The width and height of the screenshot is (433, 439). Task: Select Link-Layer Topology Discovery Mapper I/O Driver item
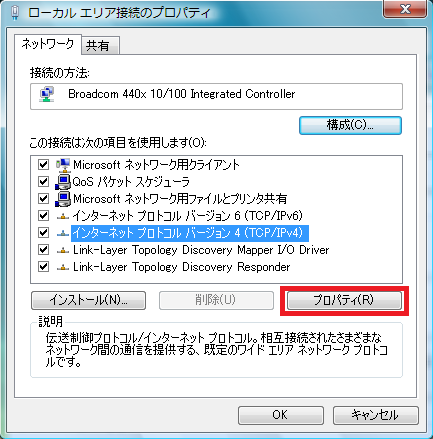201,250
